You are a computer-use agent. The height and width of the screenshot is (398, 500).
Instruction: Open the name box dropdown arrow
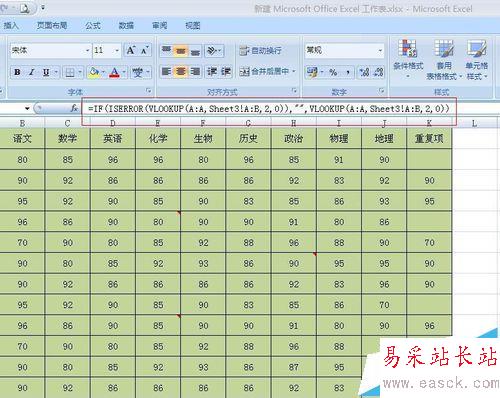pos(27,108)
